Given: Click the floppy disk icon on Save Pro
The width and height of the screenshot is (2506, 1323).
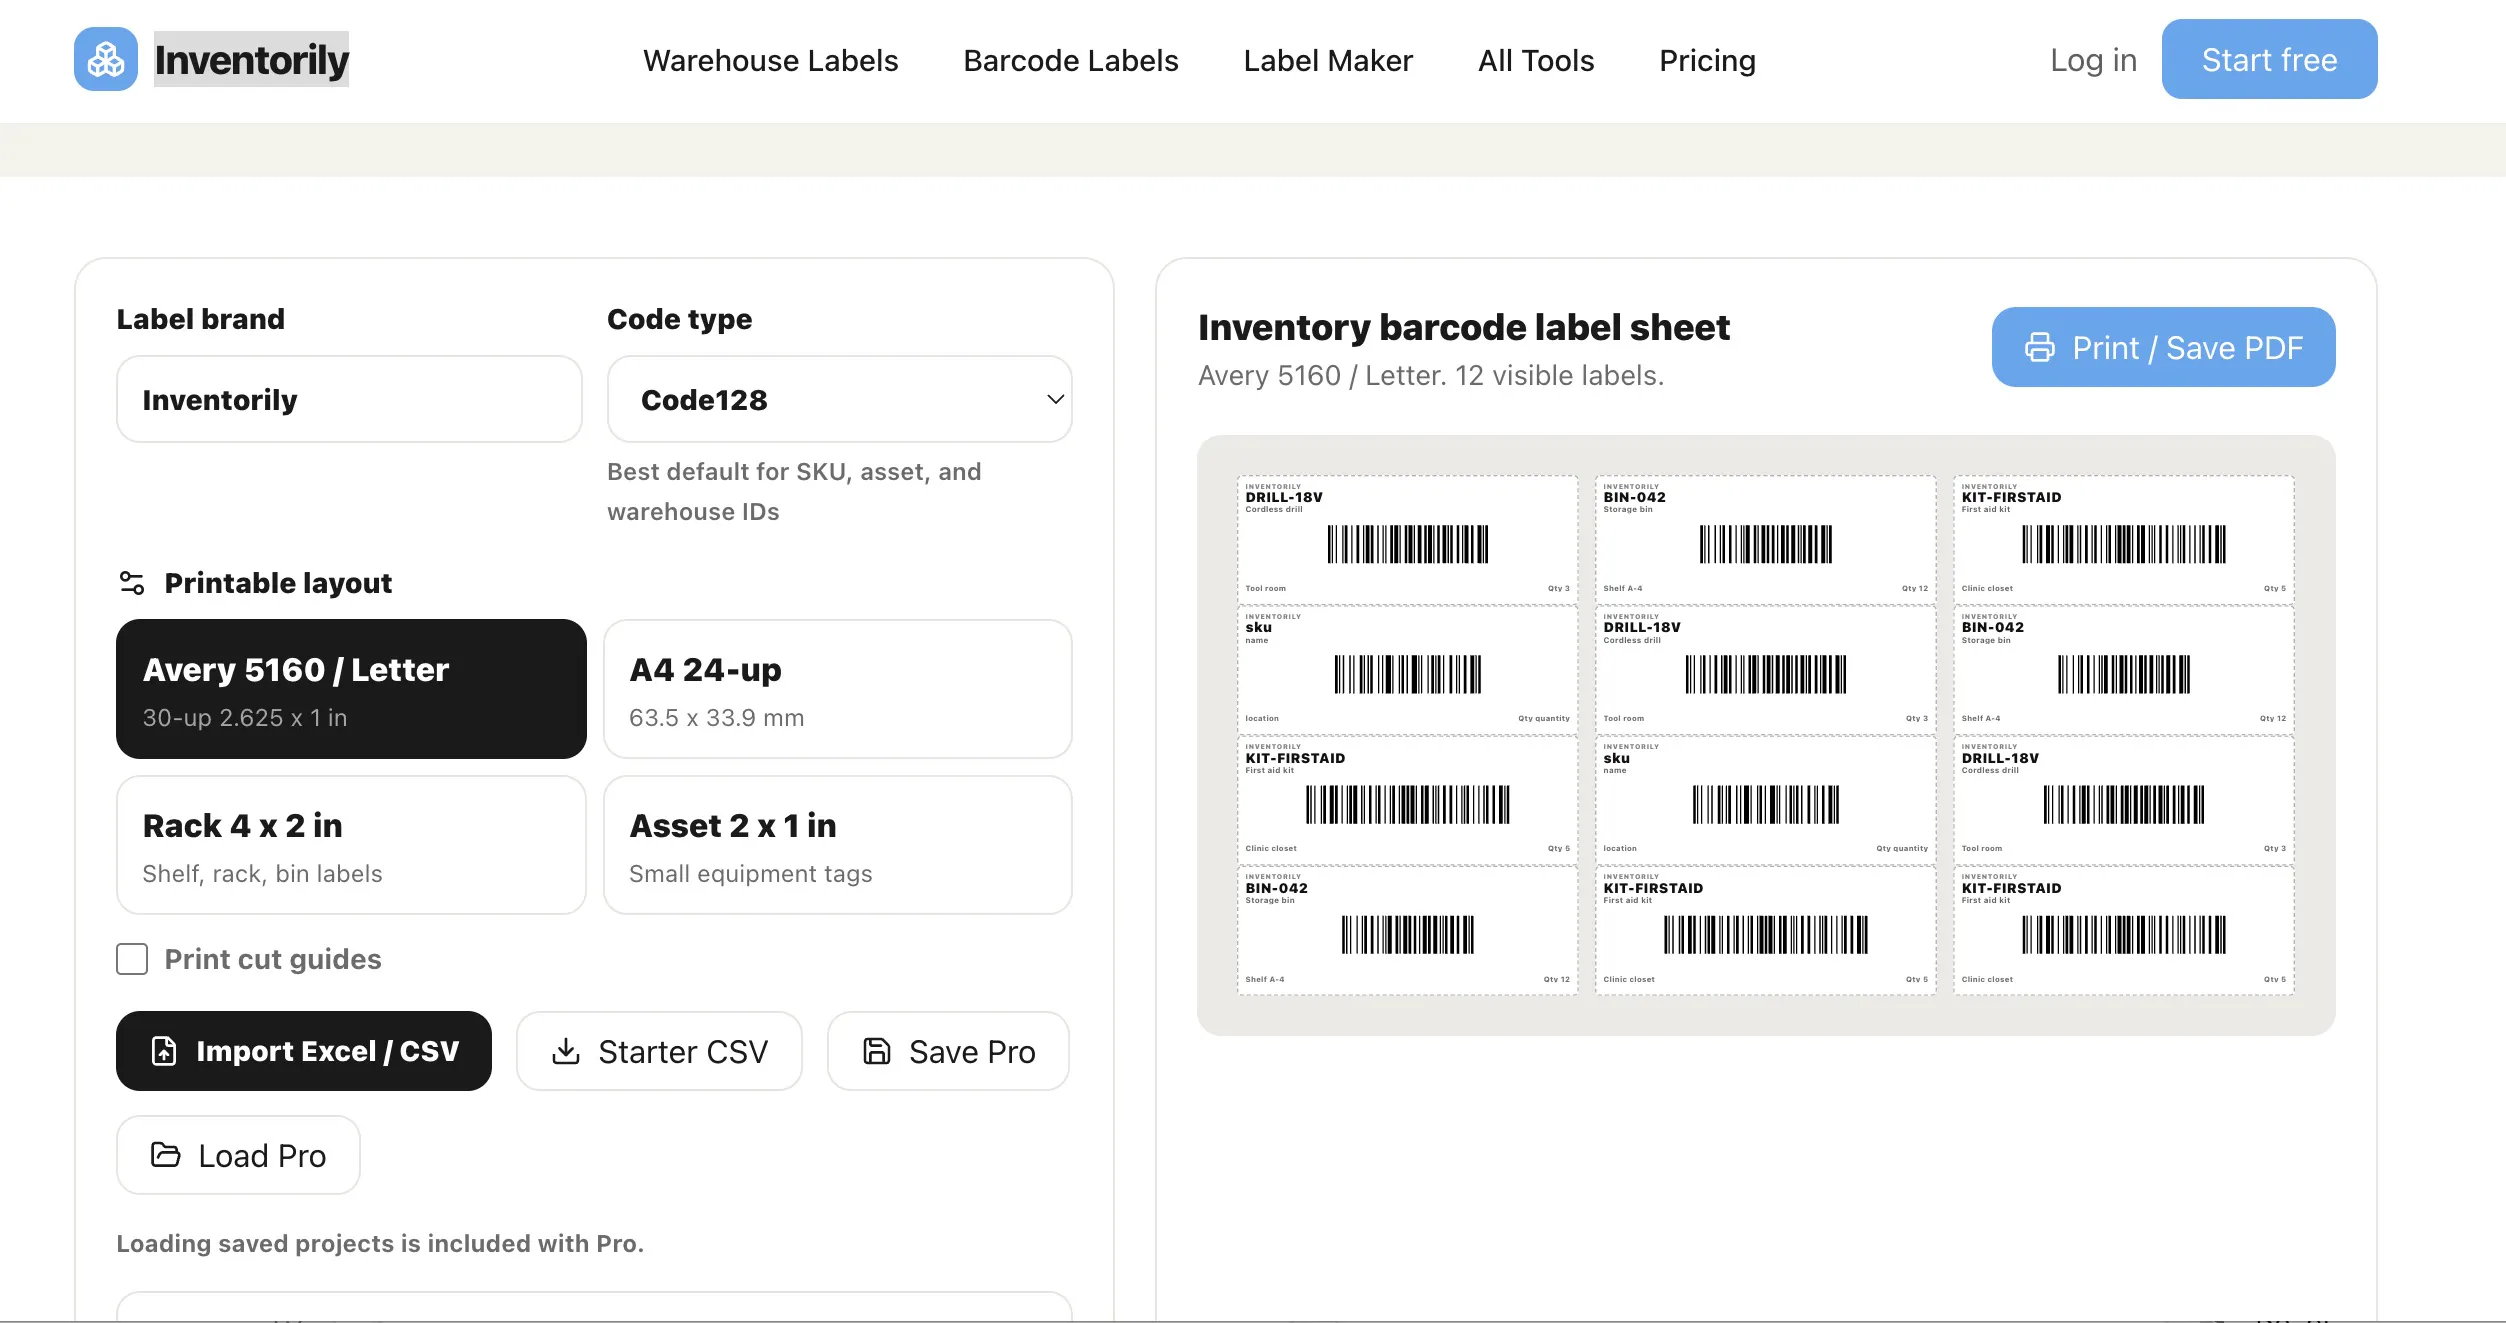Looking at the screenshot, I should 877,1051.
